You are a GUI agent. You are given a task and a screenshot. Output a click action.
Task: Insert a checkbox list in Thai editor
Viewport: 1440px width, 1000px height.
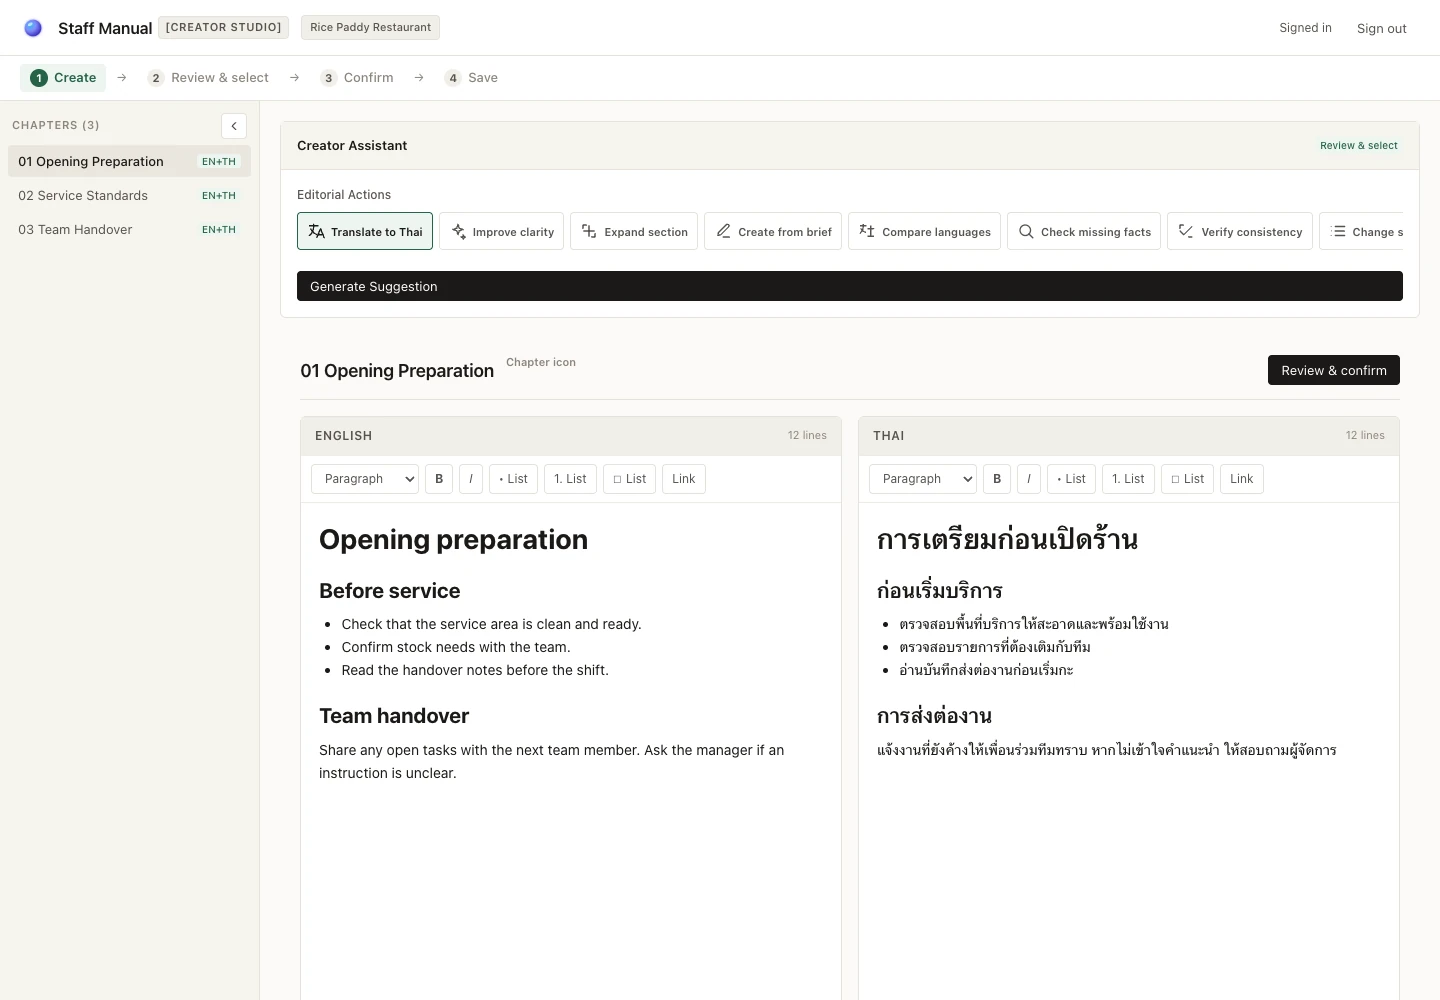pos(1188,479)
